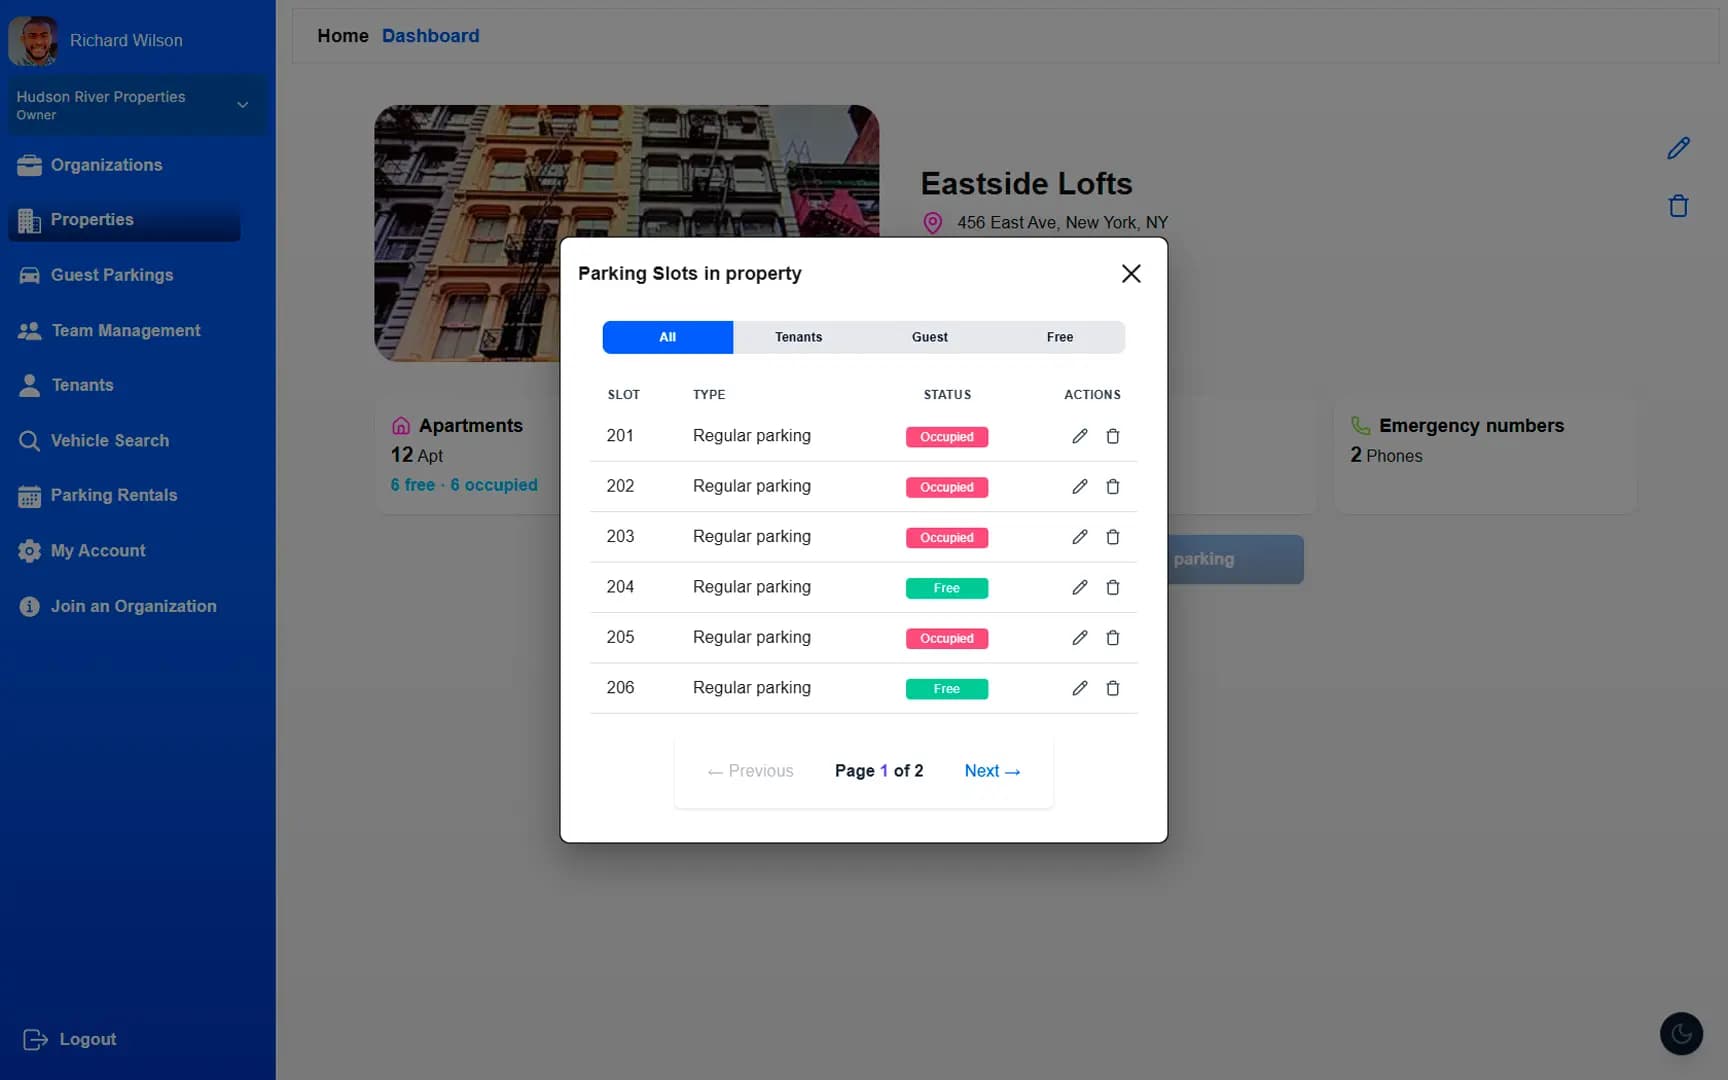Go to the next page of parking slots

[x=992, y=770]
